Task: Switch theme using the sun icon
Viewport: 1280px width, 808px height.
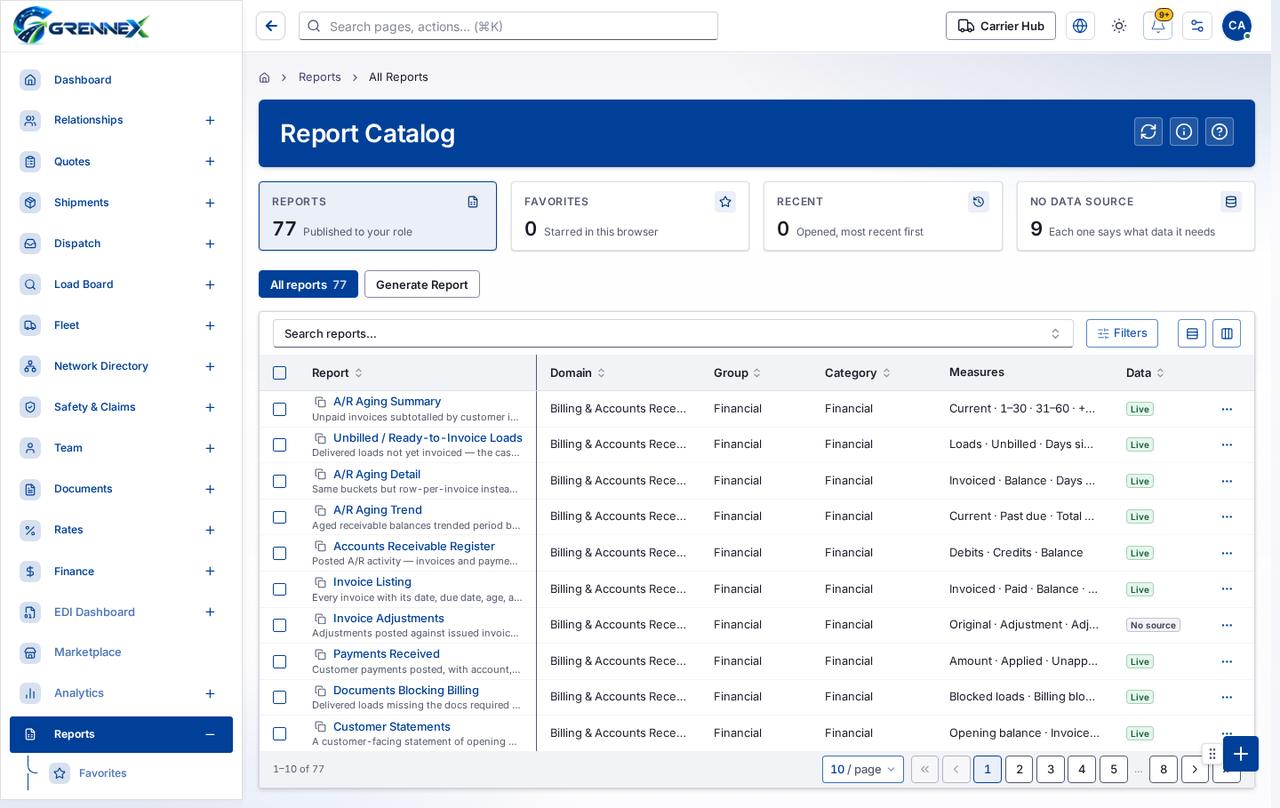Action: coord(1119,26)
